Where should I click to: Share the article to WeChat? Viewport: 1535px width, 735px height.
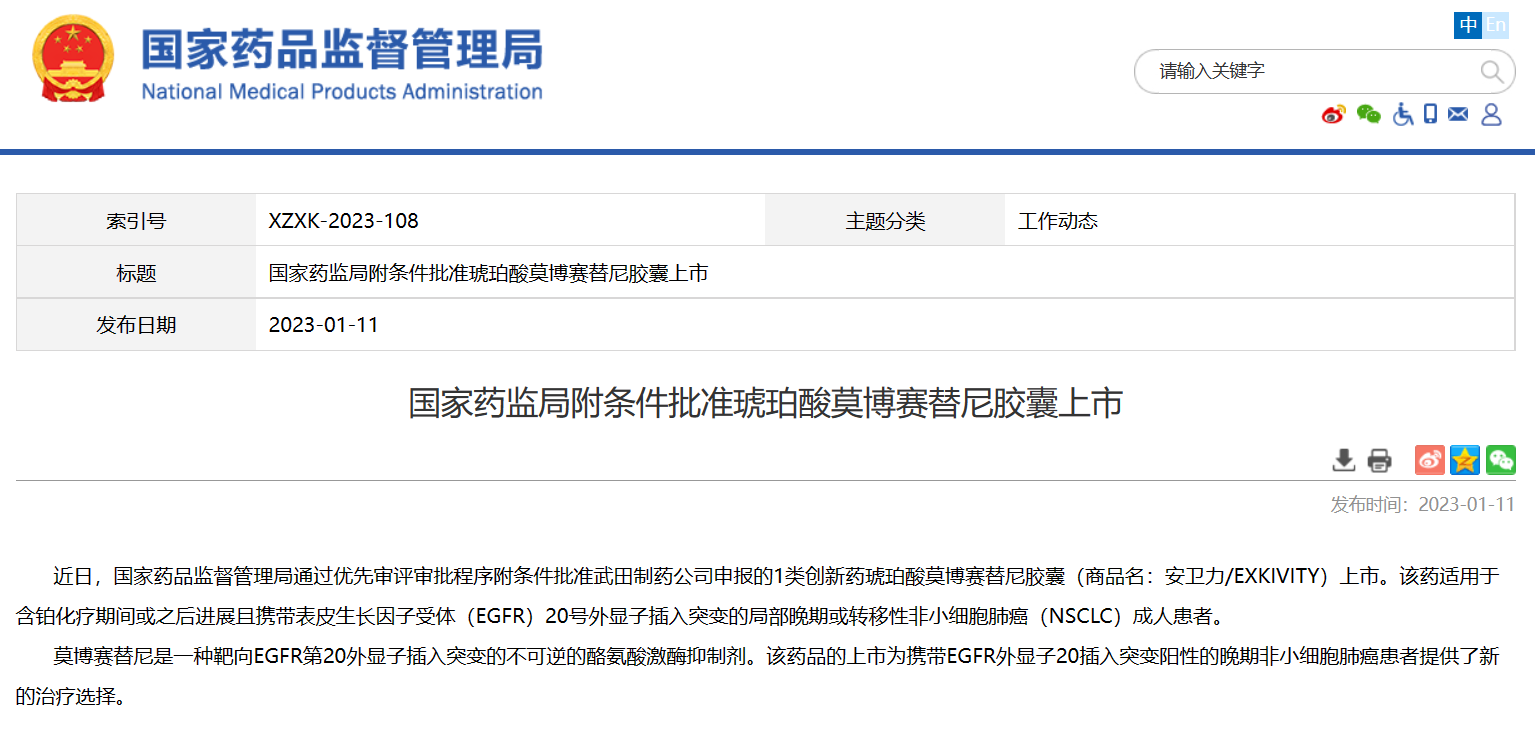point(1501,460)
